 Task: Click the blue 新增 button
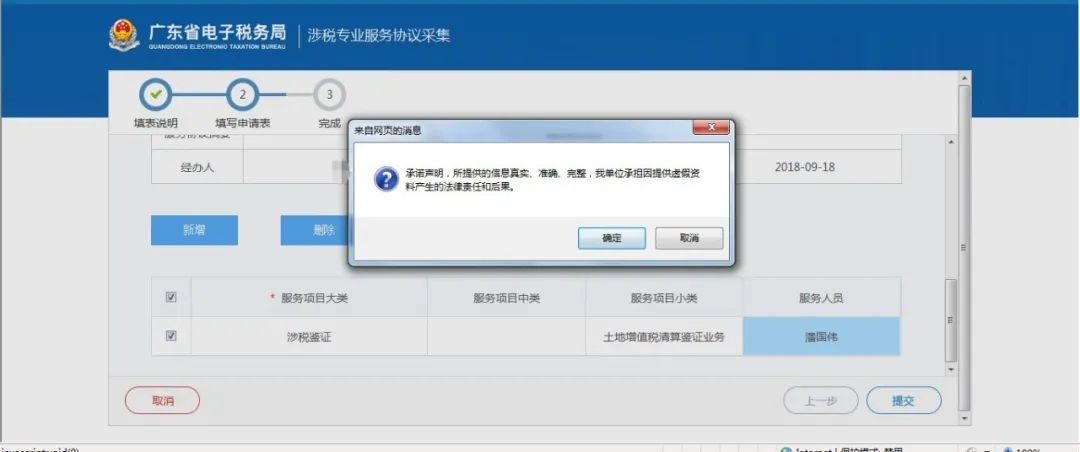tap(194, 230)
